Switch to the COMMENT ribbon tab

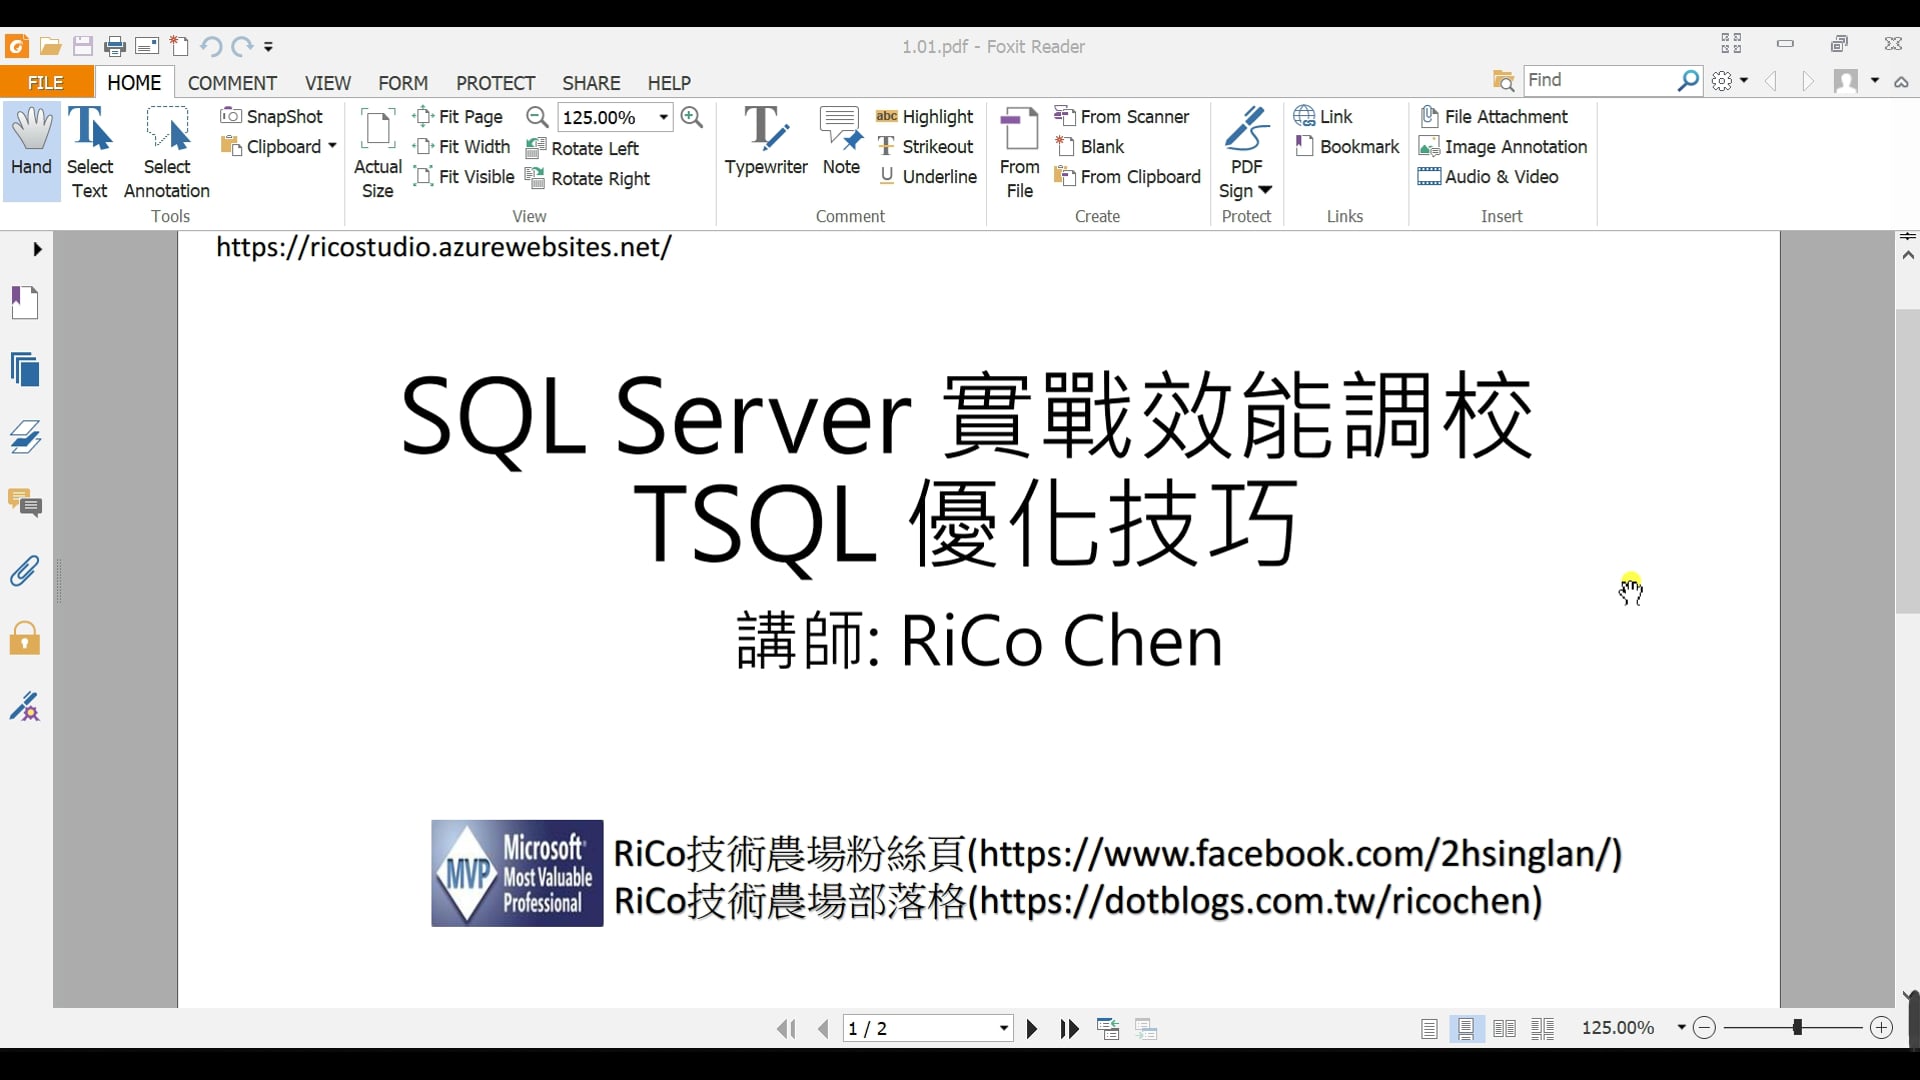point(232,82)
